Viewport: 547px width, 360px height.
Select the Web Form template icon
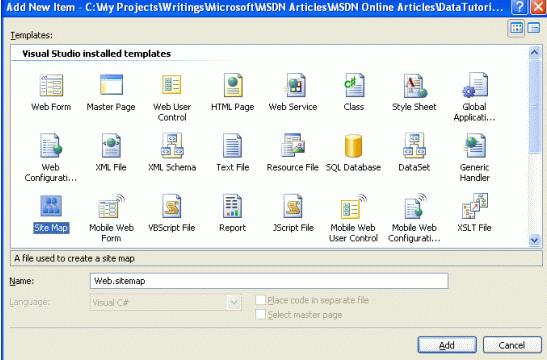coord(51,85)
